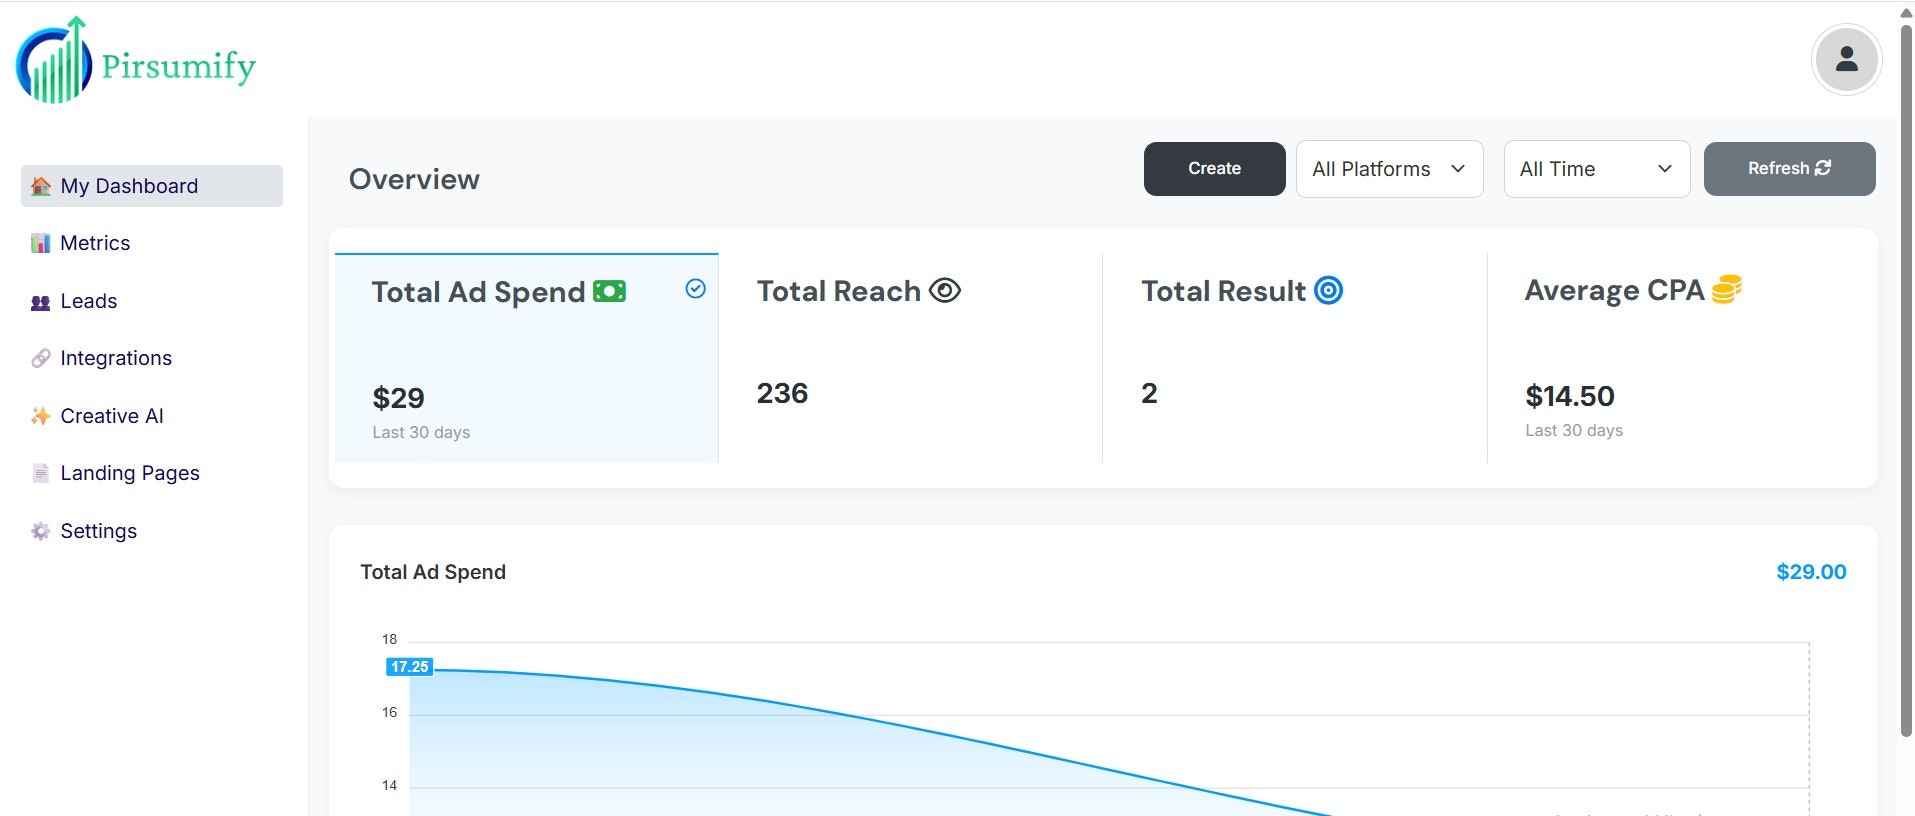Select the Total Reach card

[910, 358]
